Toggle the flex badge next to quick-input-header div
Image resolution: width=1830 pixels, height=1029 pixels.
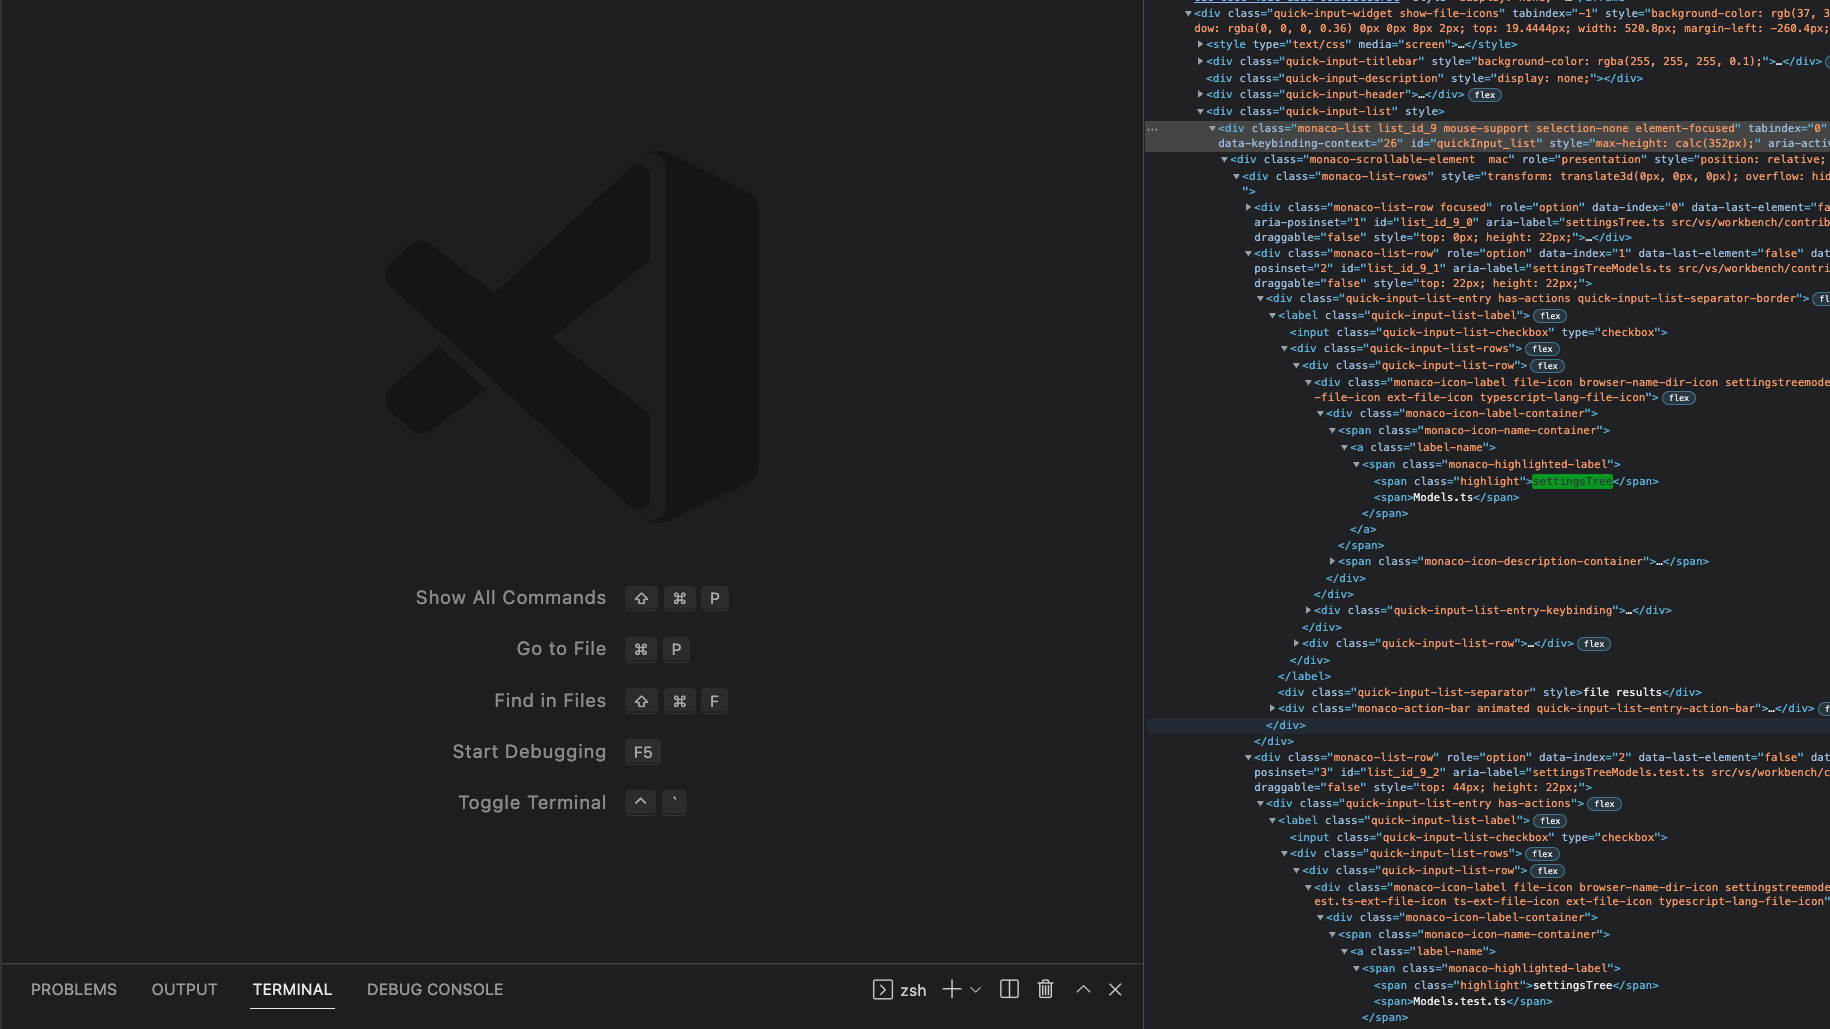tap(1485, 94)
